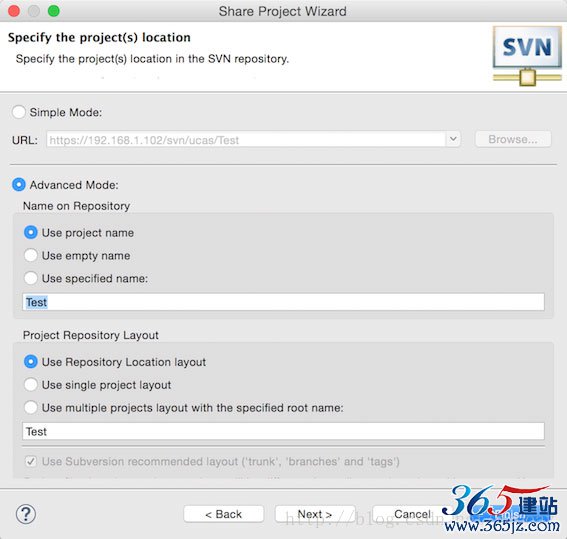The height and width of the screenshot is (539, 567).
Task: Go to previous step with Back
Action: pyautogui.click(x=223, y=514)
